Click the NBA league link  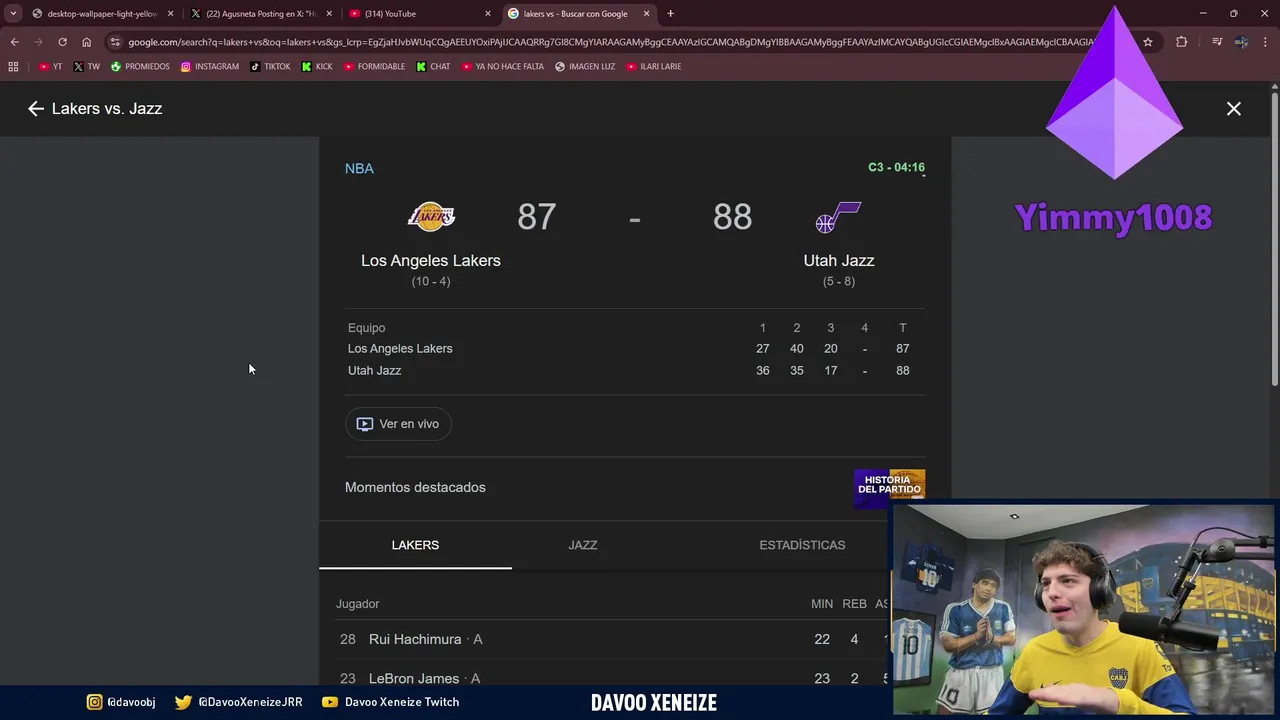tap(359, 168)
